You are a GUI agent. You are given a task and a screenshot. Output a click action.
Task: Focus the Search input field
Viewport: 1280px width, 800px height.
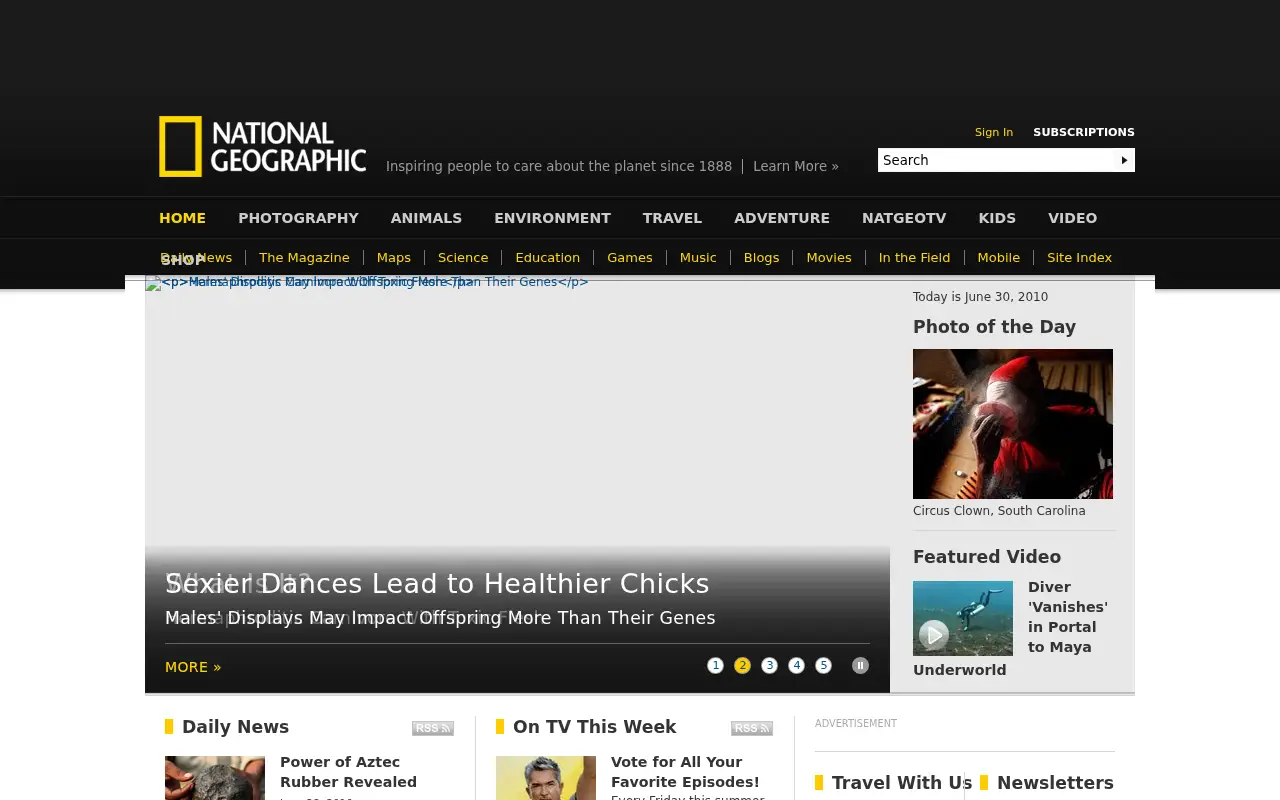point(997,160)
